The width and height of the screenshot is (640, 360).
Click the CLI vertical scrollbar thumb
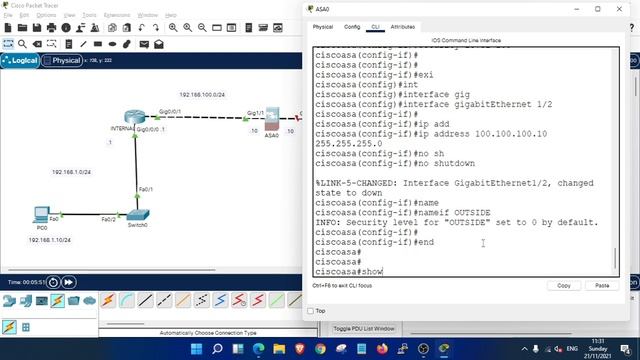coord(615,258)
